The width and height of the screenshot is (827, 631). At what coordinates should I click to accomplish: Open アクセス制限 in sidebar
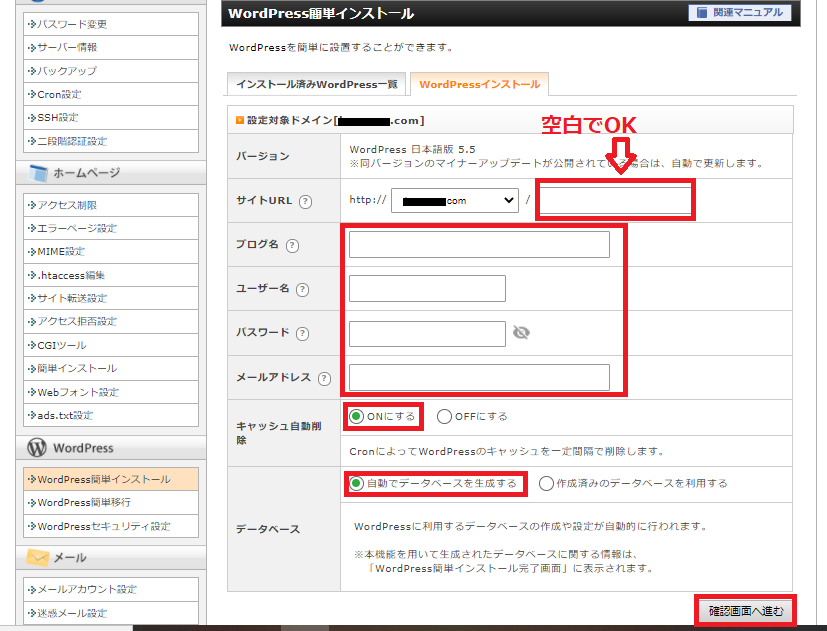(x=111, y=205)
